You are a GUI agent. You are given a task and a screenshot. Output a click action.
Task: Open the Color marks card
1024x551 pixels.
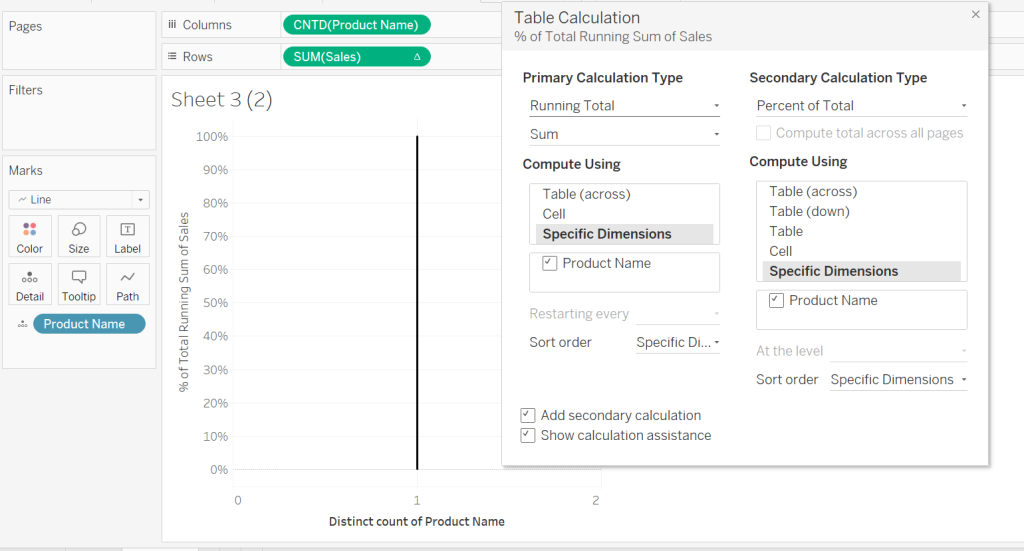pos(29,236)
